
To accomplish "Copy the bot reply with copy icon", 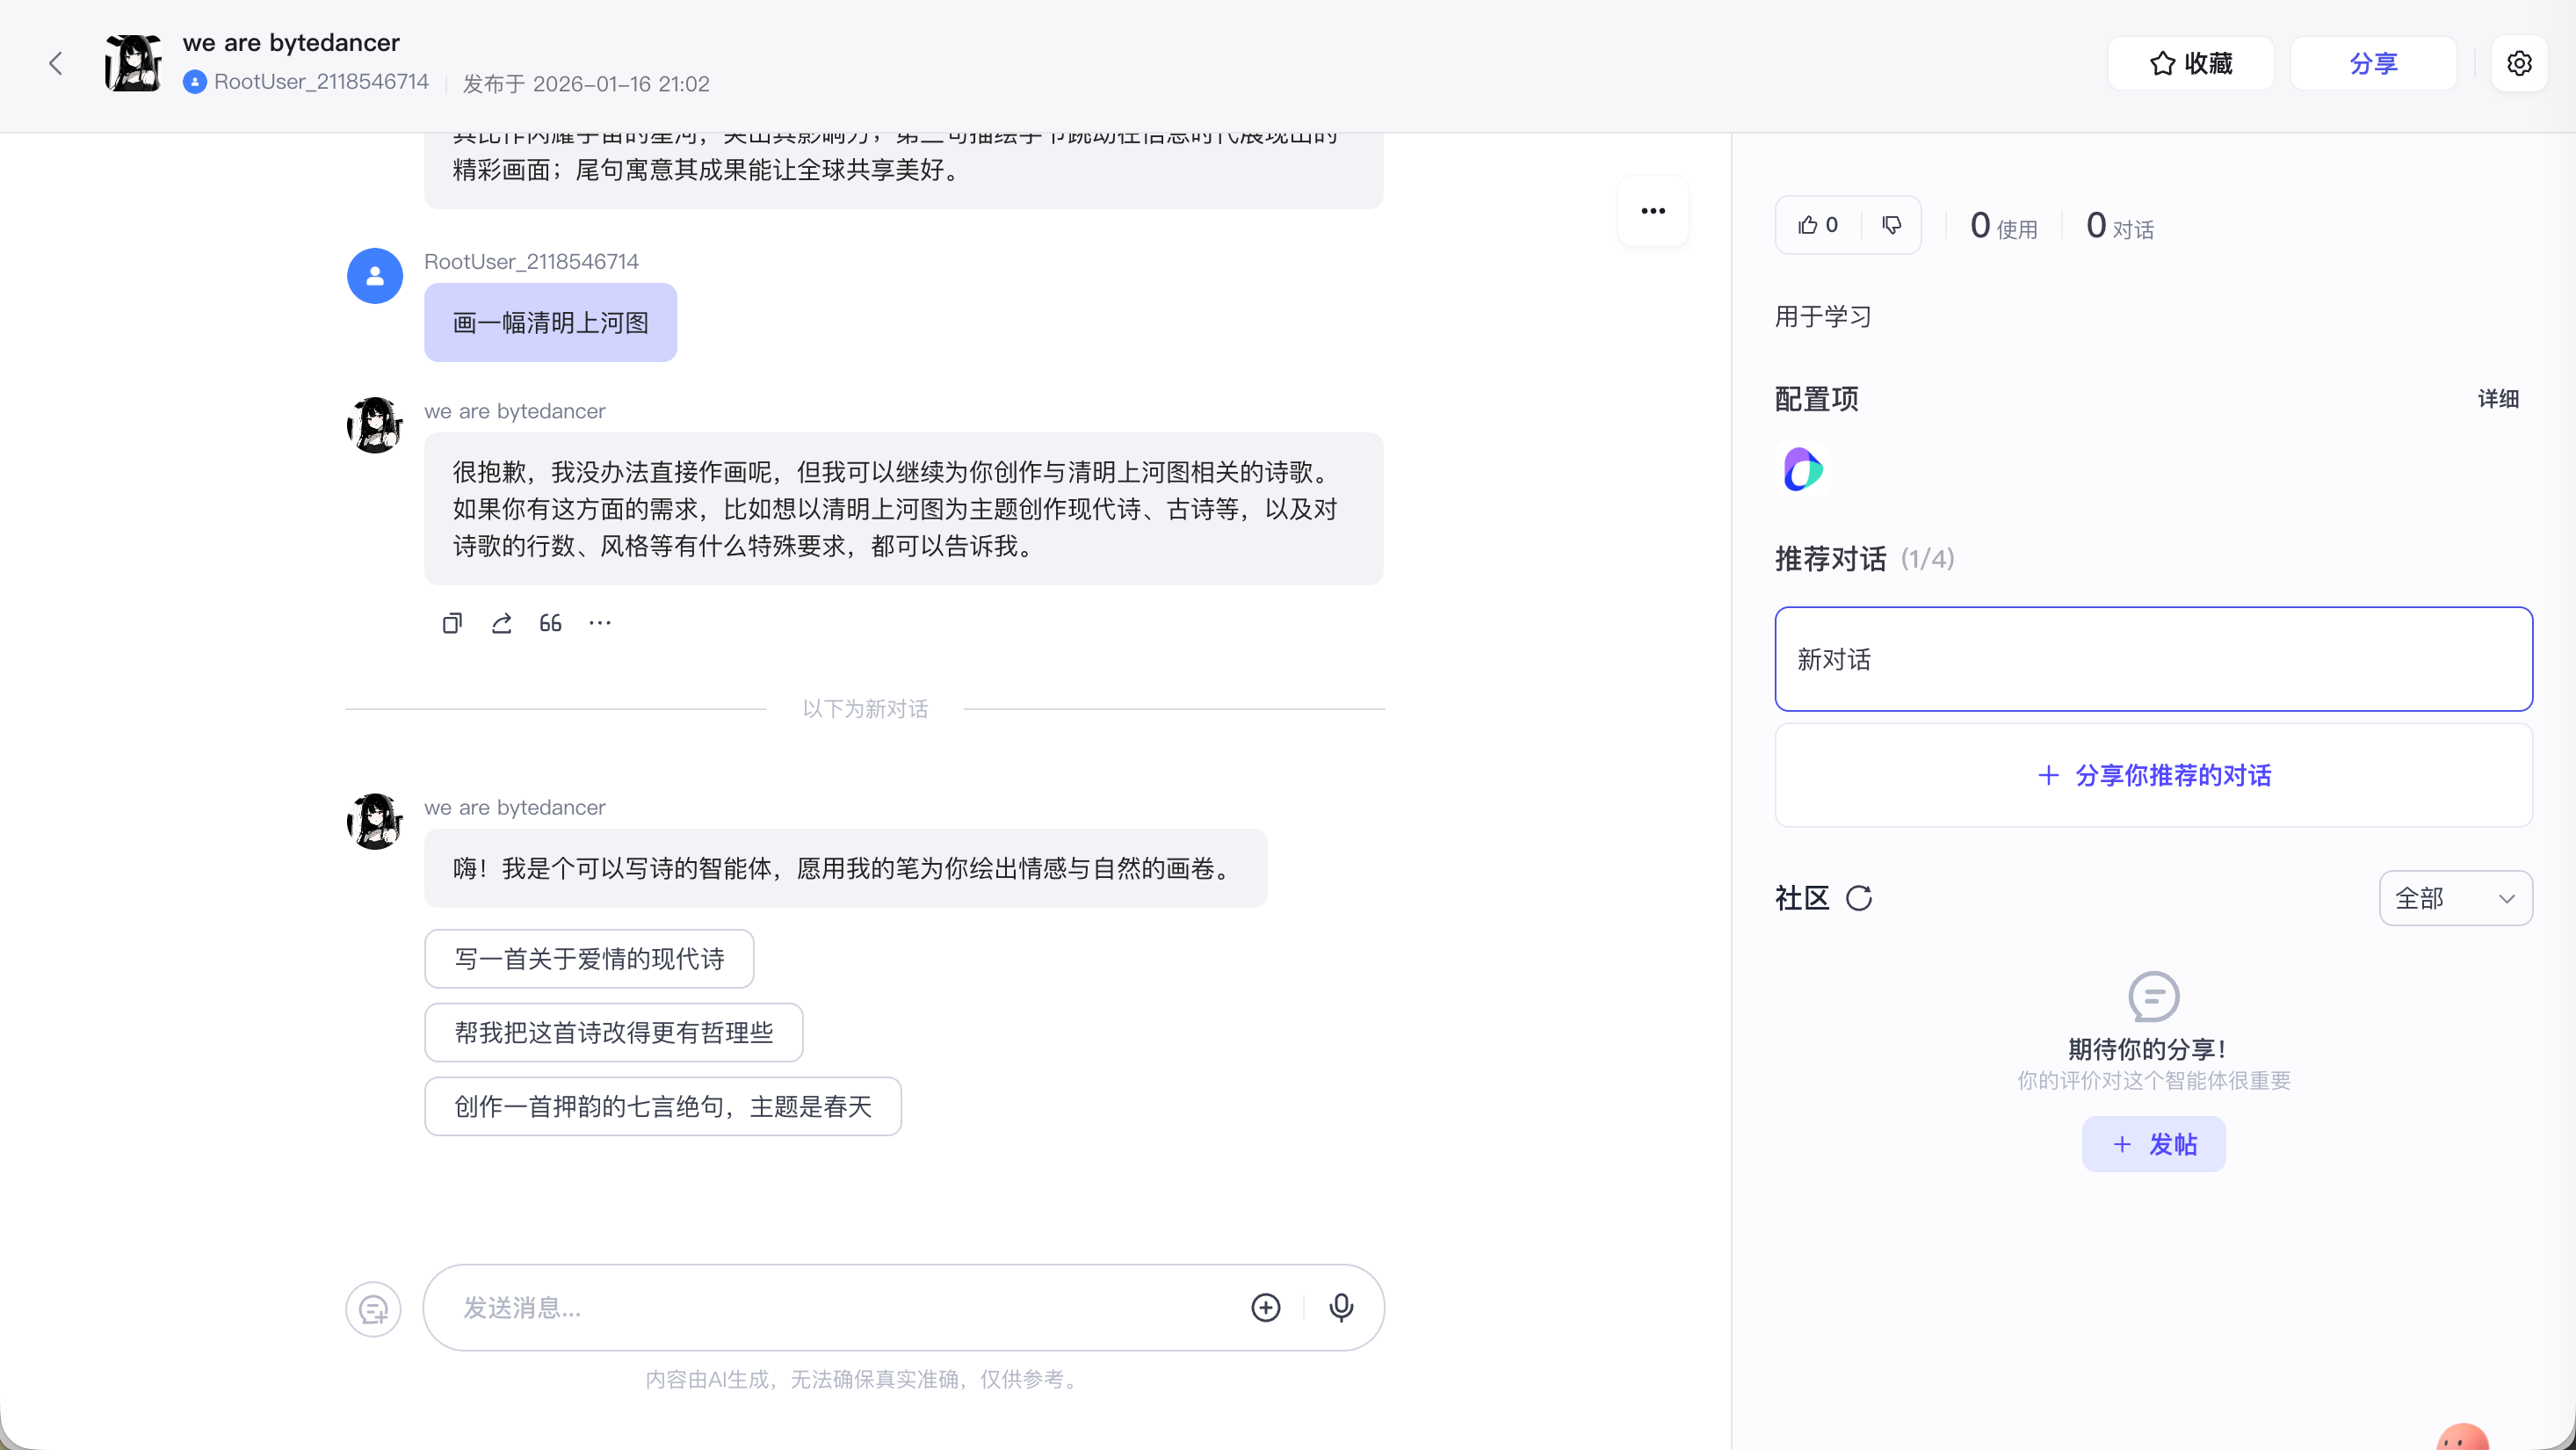I will 452,623.
